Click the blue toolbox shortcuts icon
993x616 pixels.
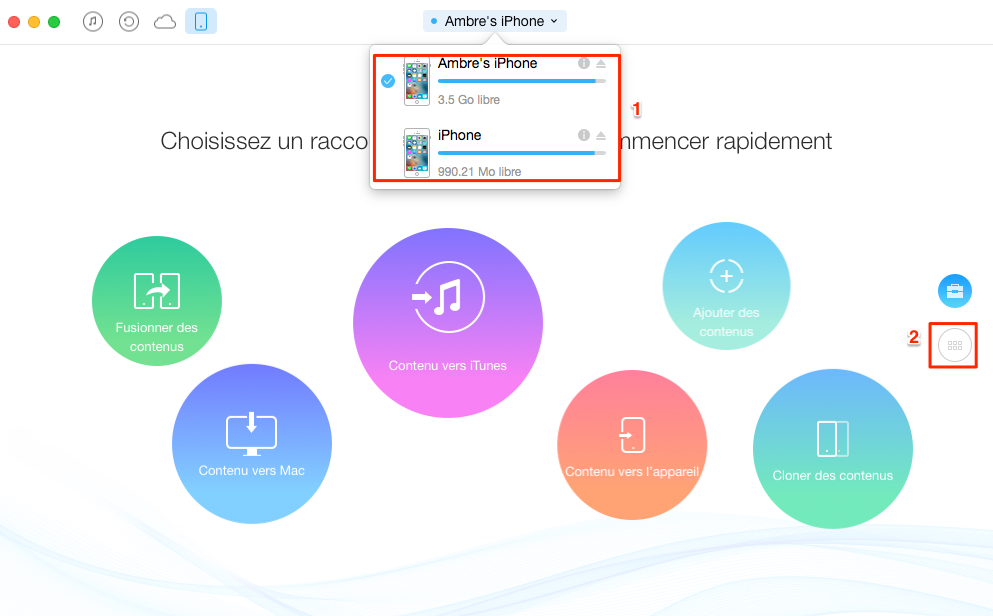955,291
